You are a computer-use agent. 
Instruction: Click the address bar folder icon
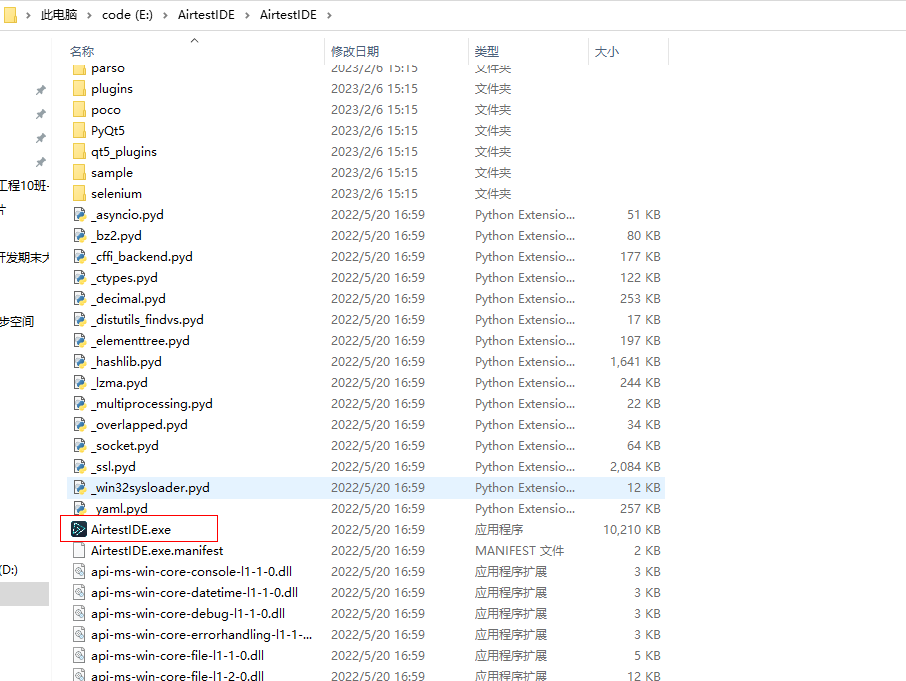10,14
